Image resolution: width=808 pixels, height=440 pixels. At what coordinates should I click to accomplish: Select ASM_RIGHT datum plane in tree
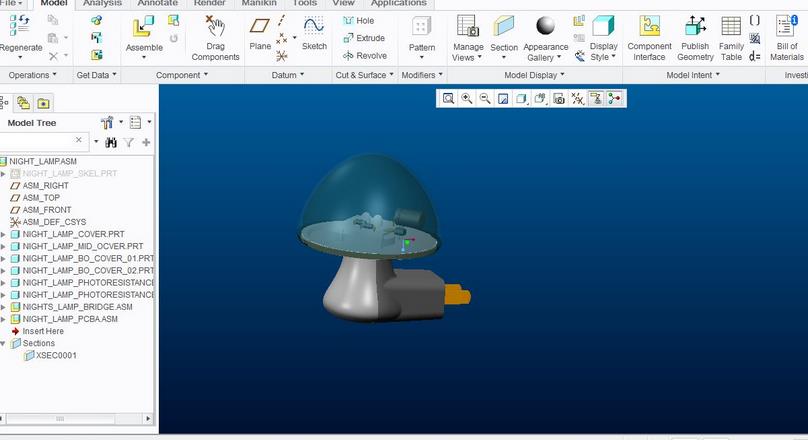(x=45, y=185)
